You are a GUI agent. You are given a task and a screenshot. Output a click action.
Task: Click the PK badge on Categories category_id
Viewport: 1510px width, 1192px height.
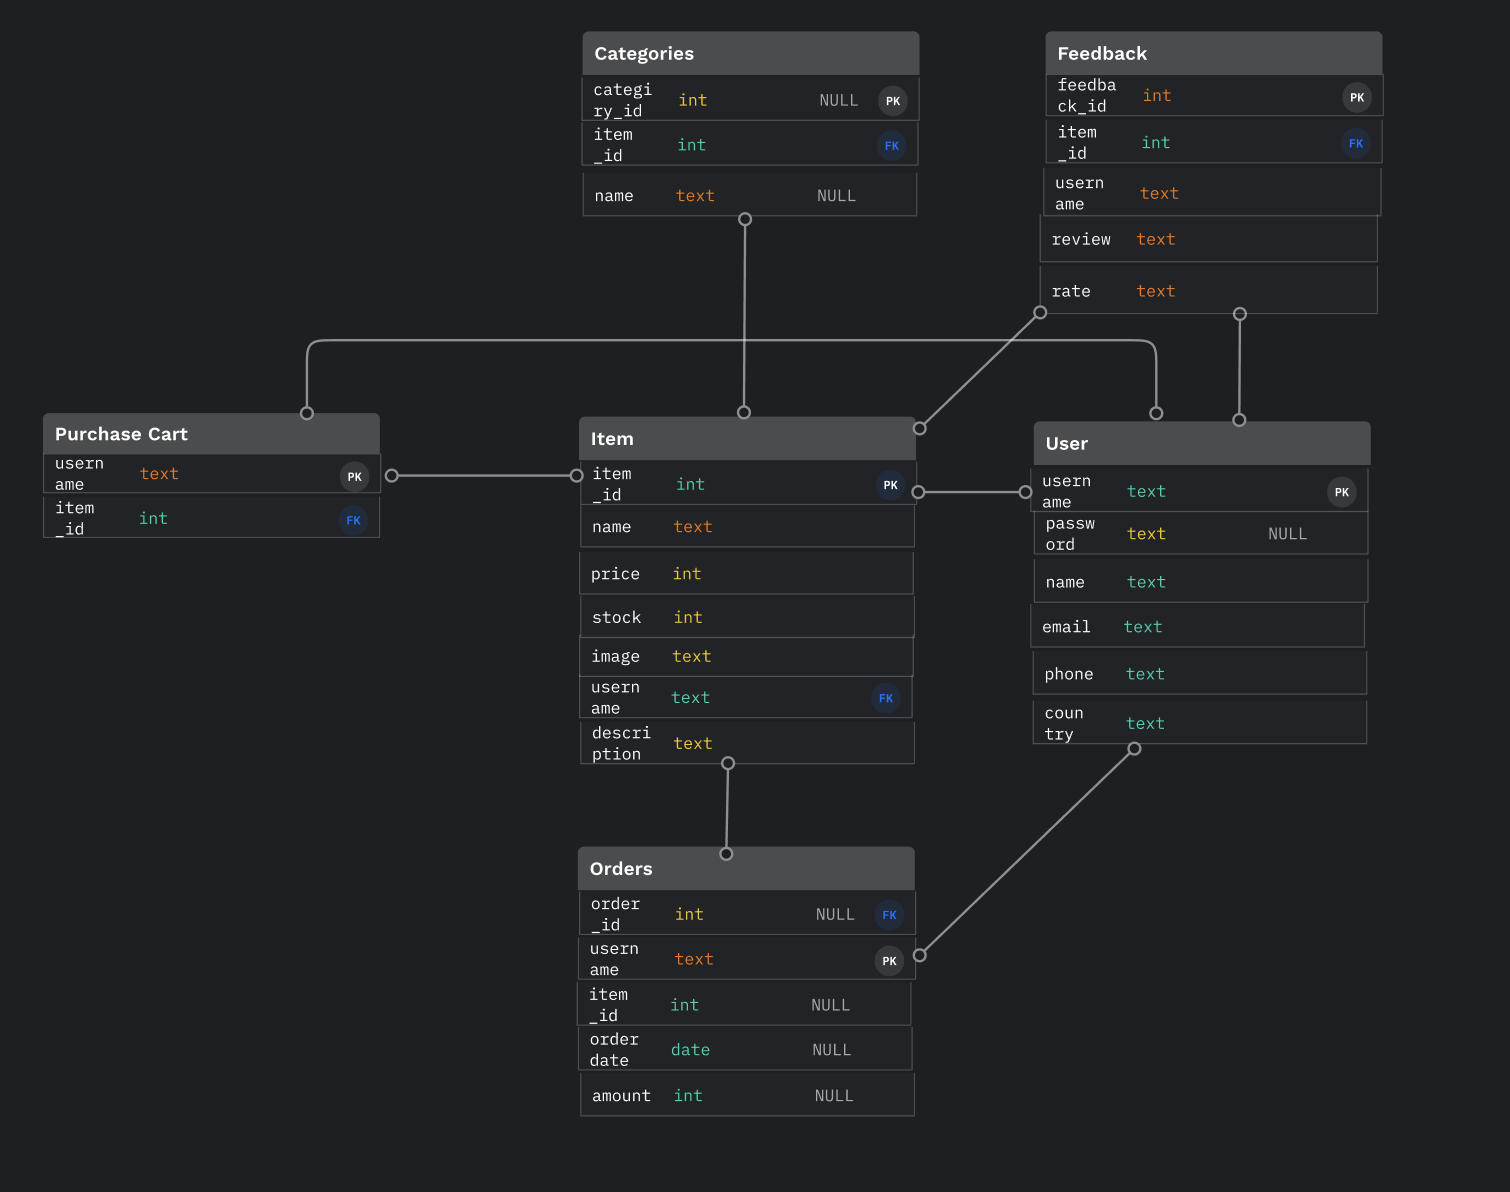892,100
